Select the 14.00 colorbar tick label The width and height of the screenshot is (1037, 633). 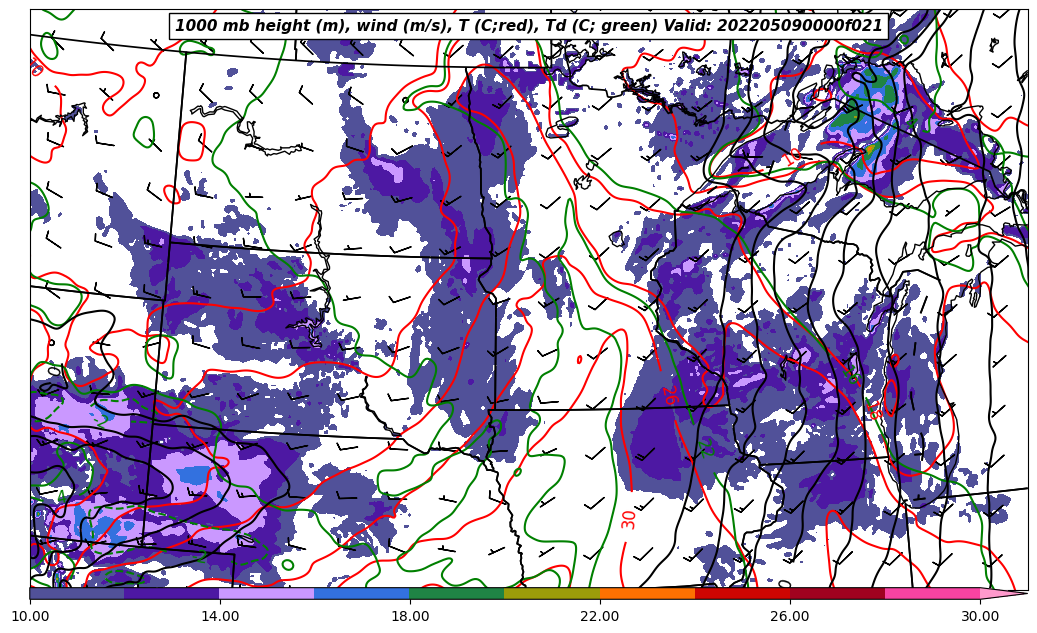(x=220, y=616)
